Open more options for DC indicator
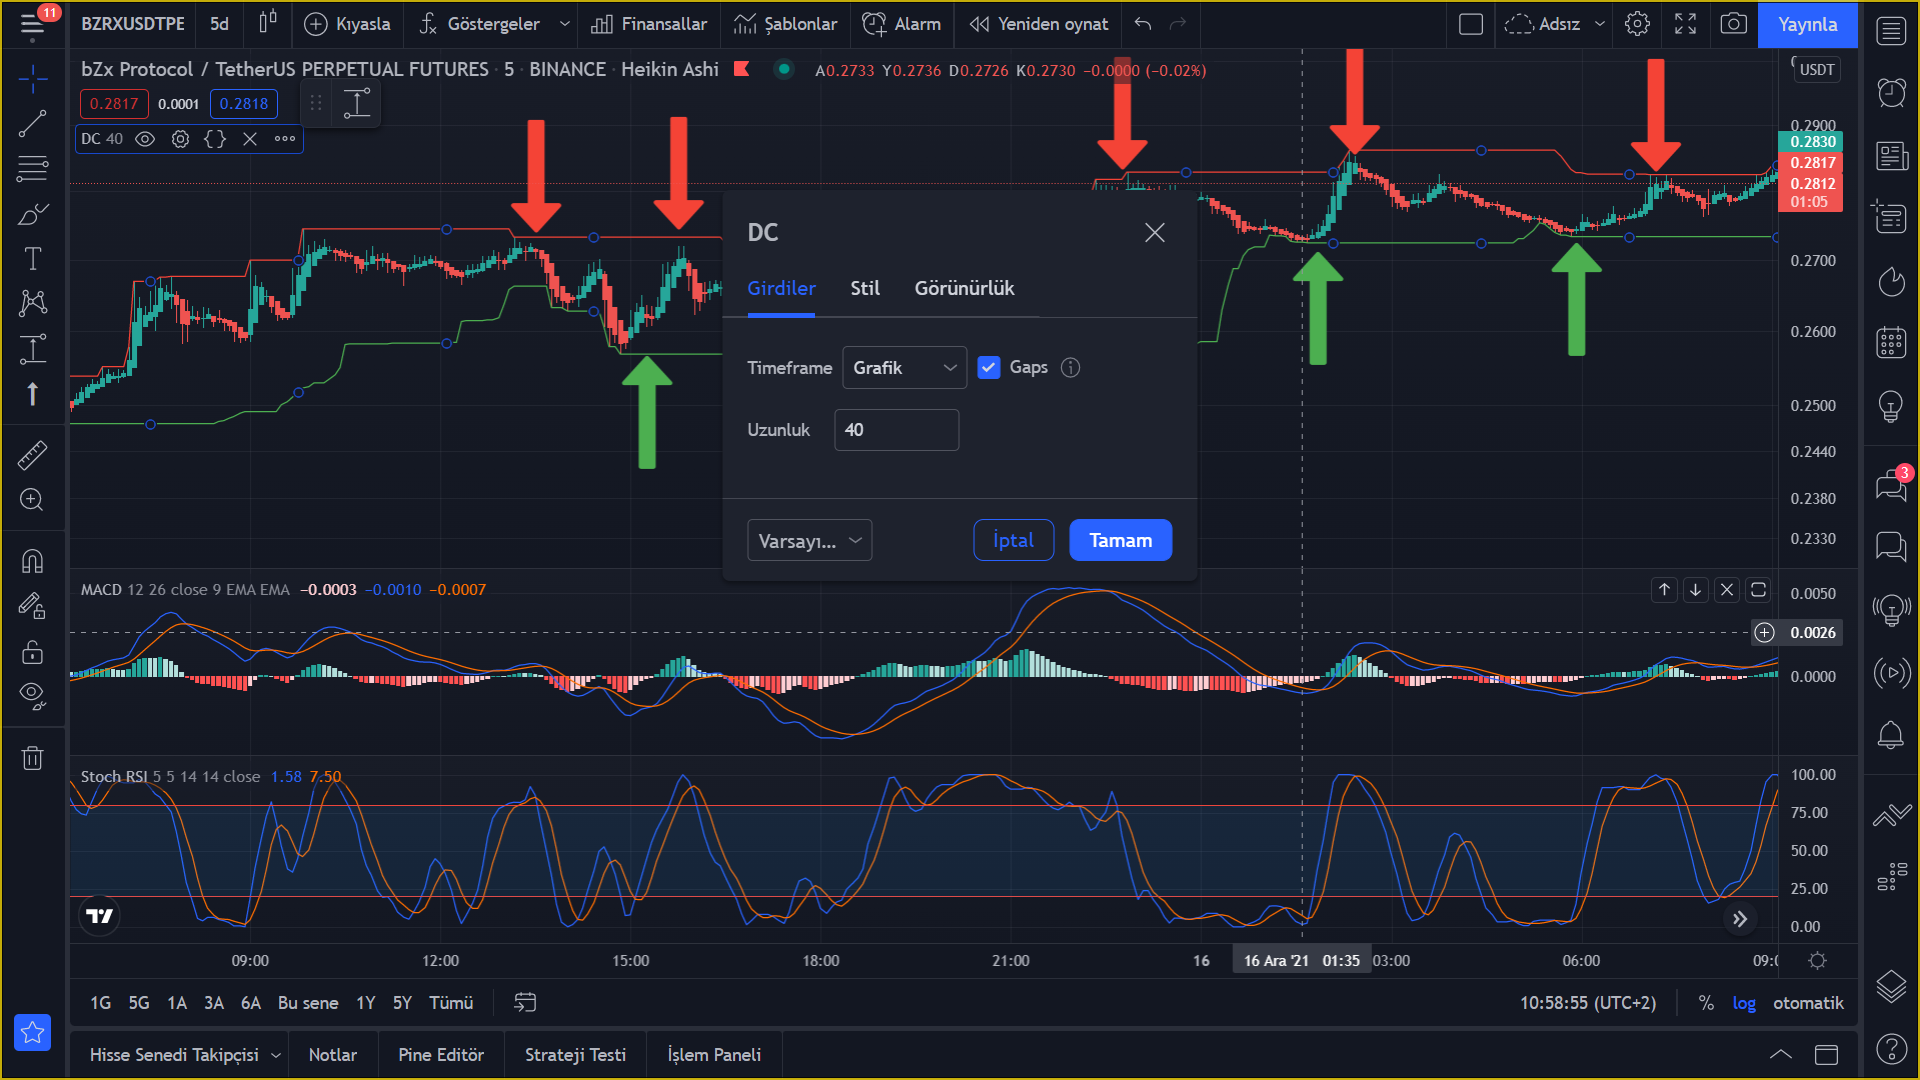 coord(285,139)
